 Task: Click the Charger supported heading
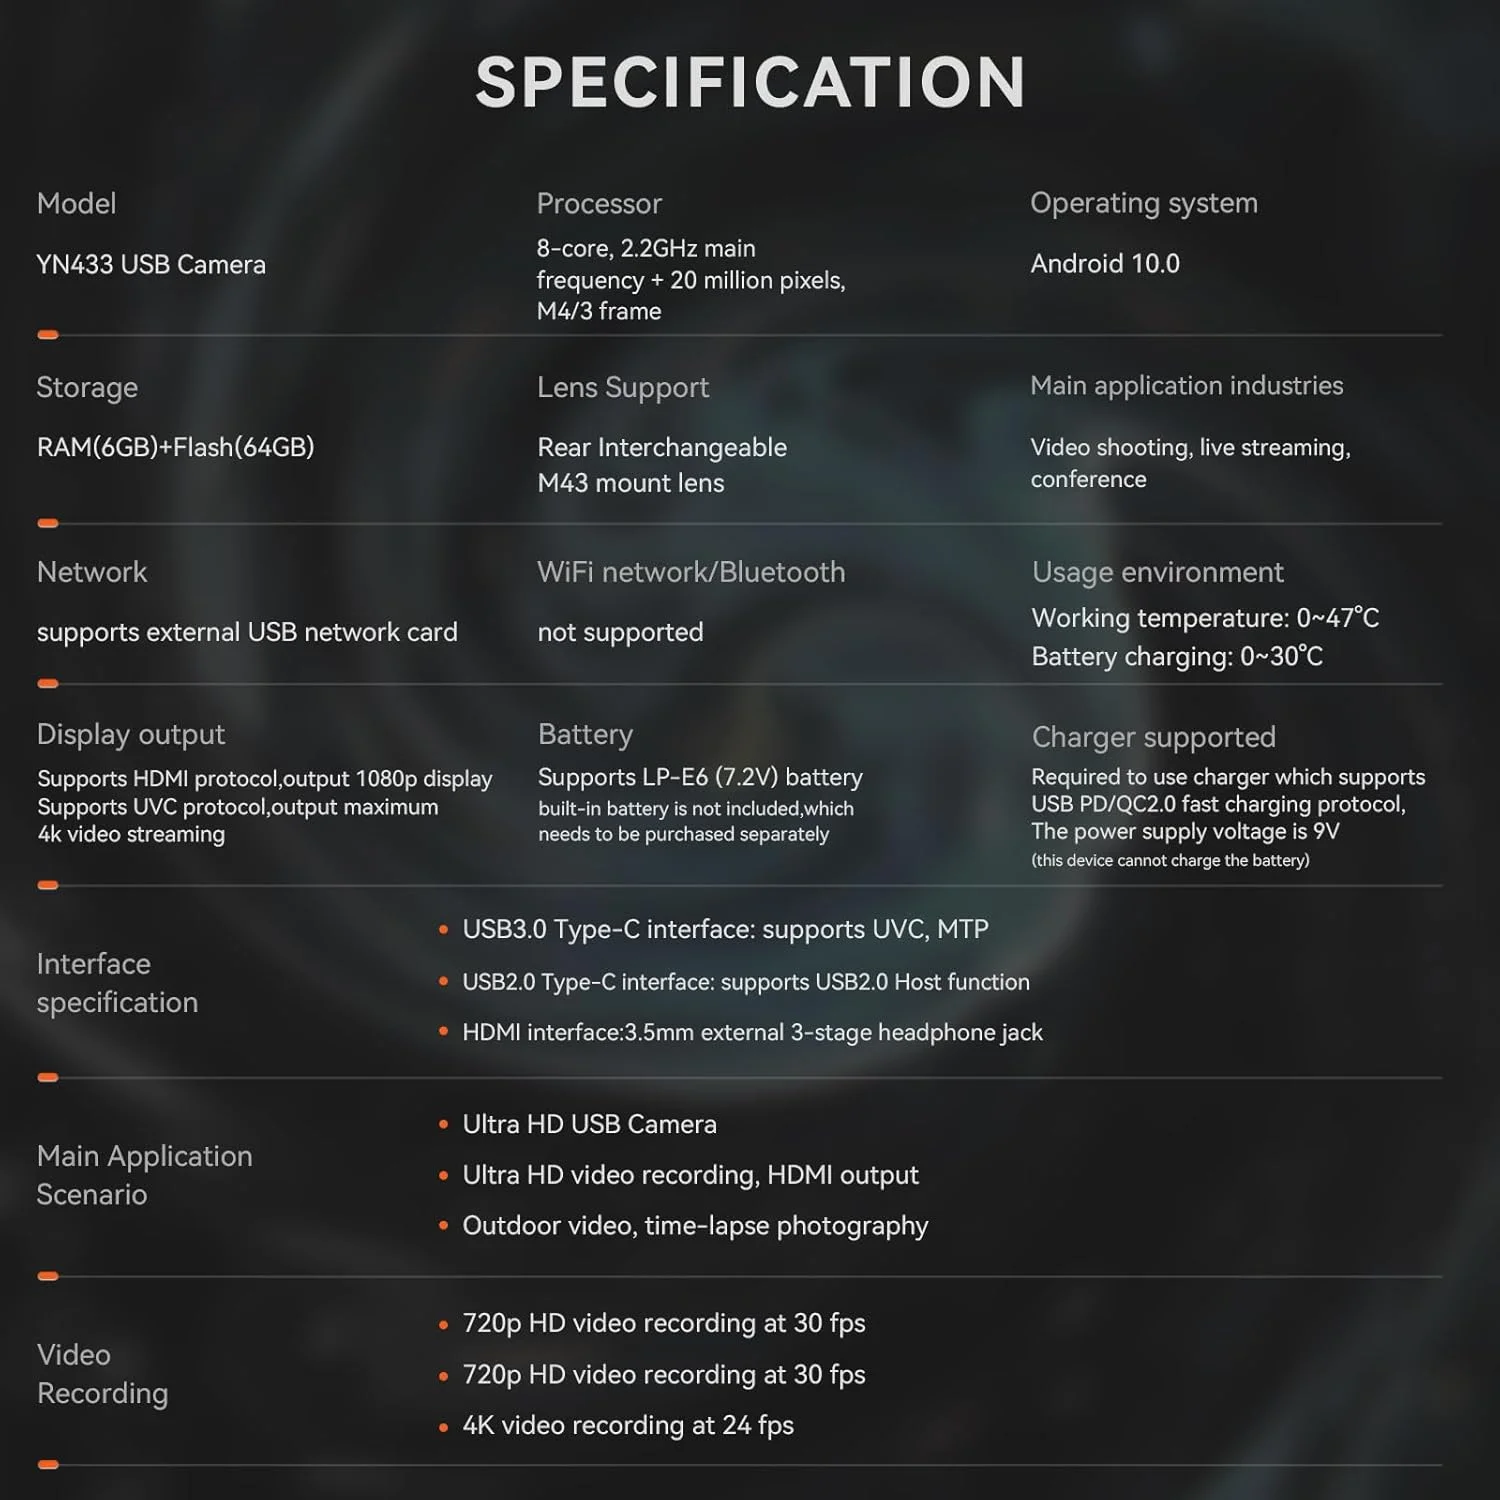pyautogui.click(x=1153, y=737)
